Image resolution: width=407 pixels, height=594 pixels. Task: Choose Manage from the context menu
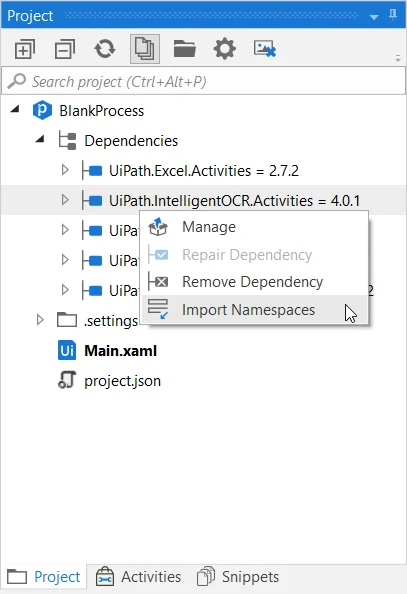(x=209, y=227)
